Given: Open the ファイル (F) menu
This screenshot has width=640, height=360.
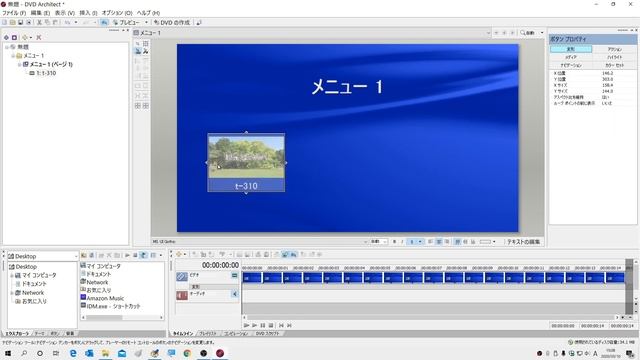Looking at the screenshot, I should [x=14, y=13].
